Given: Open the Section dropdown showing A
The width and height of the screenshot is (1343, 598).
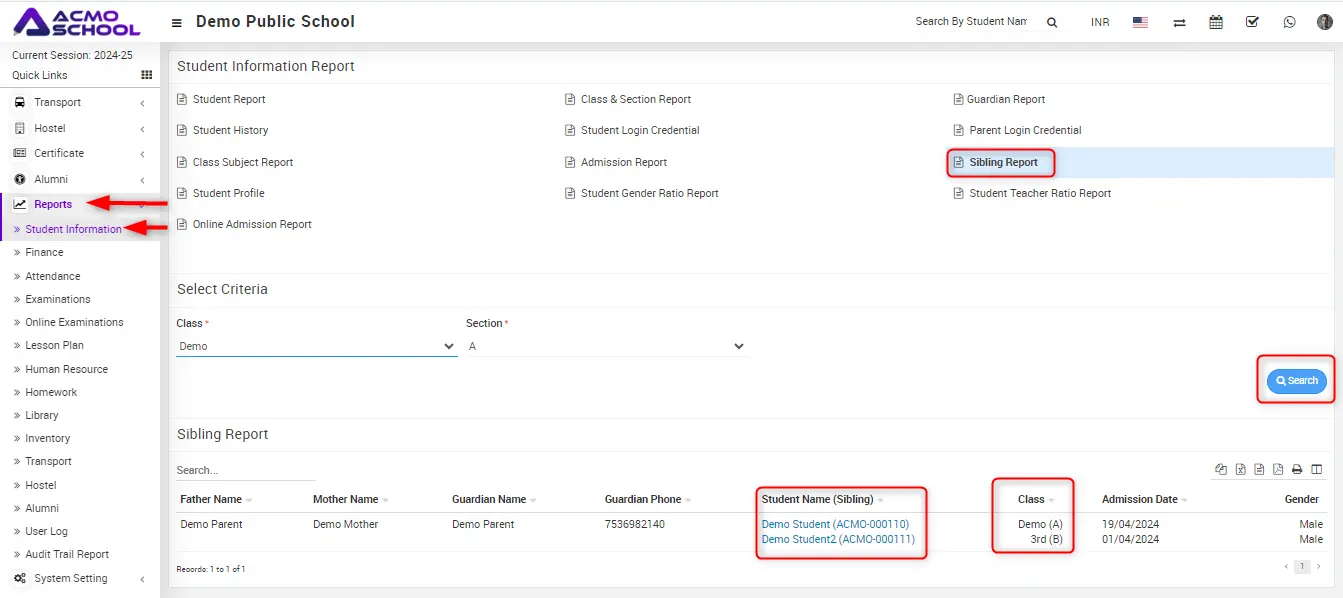Looking at the screenshot, I should click(606, 346).
